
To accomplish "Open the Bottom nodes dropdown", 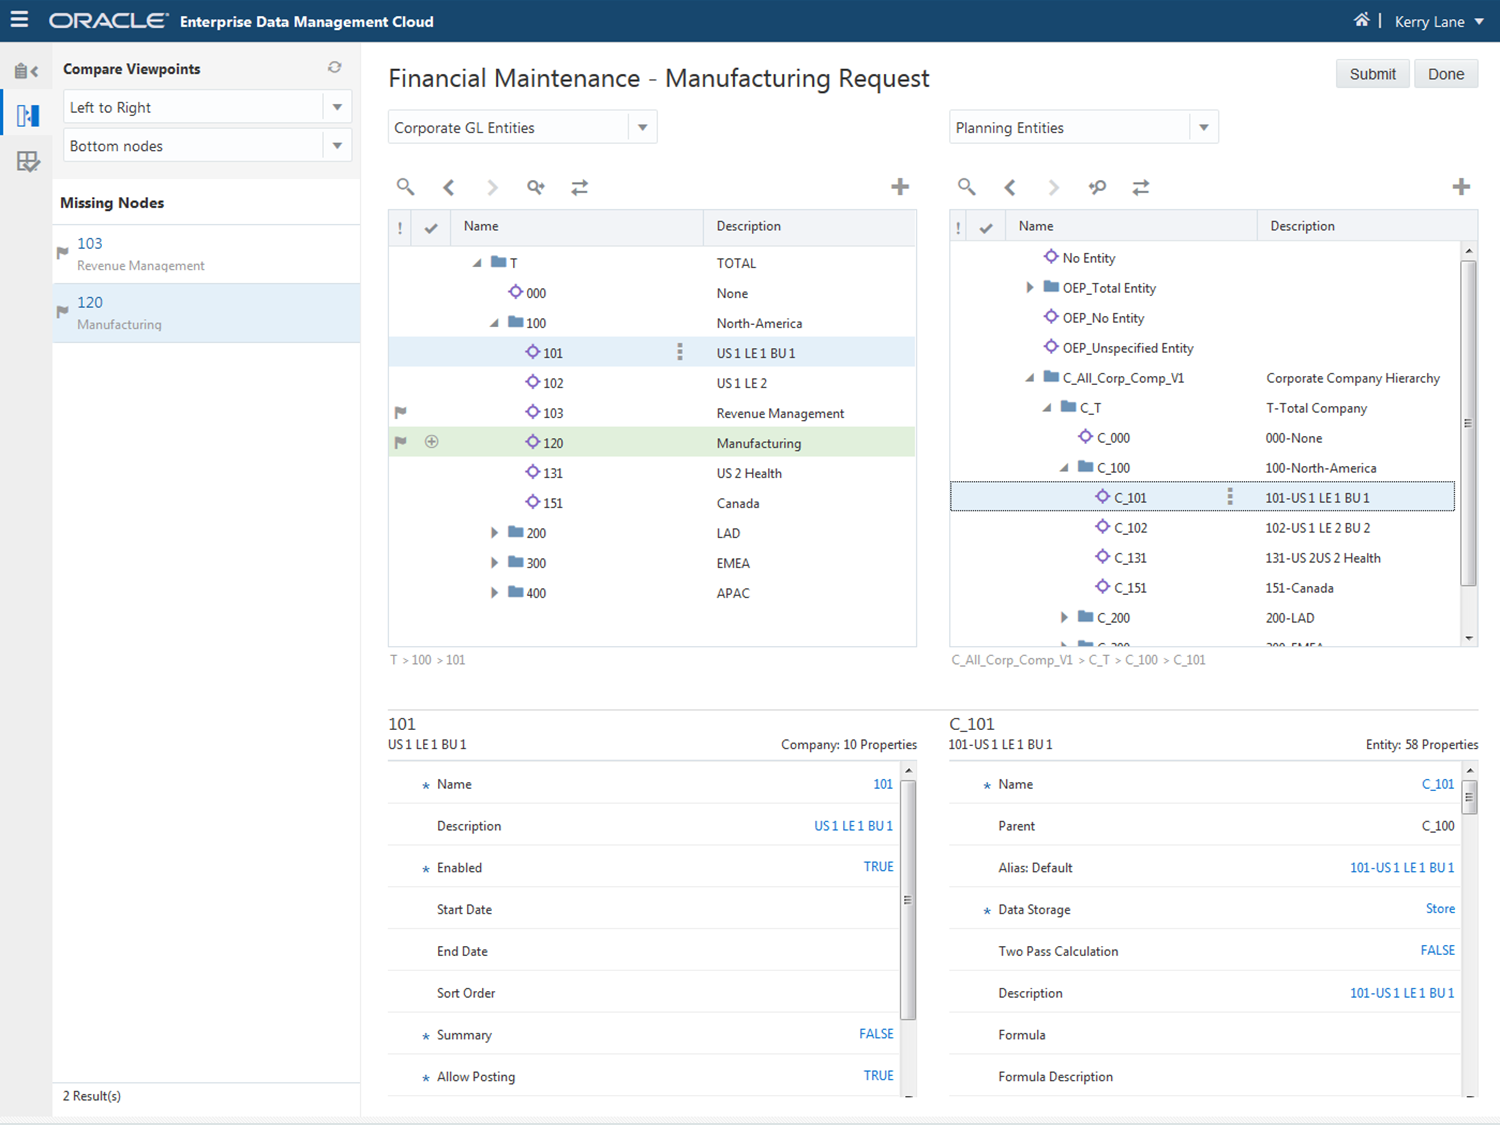I will point(337,146).
